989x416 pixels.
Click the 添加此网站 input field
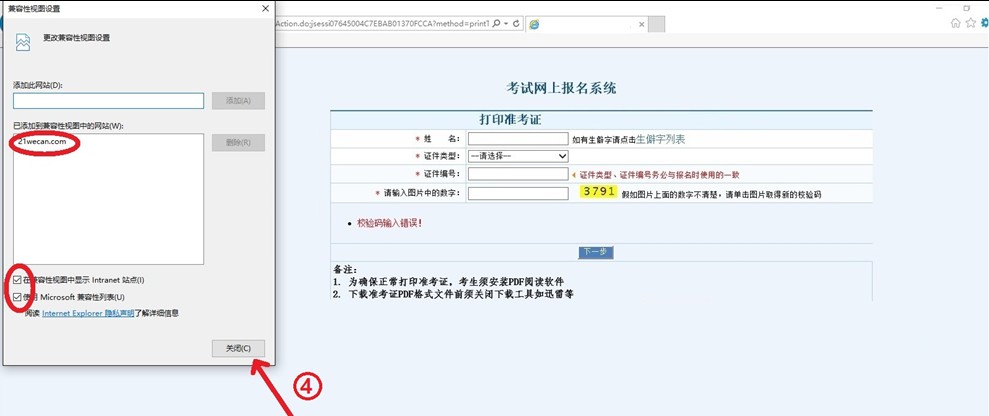109,100
